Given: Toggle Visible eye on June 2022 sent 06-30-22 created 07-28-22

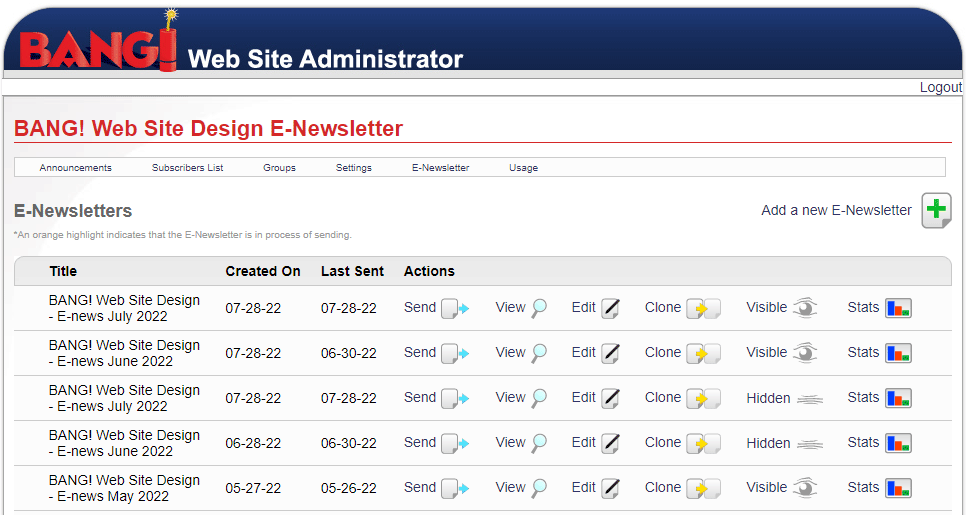Looking at the screenshot, I should point(805,353).
